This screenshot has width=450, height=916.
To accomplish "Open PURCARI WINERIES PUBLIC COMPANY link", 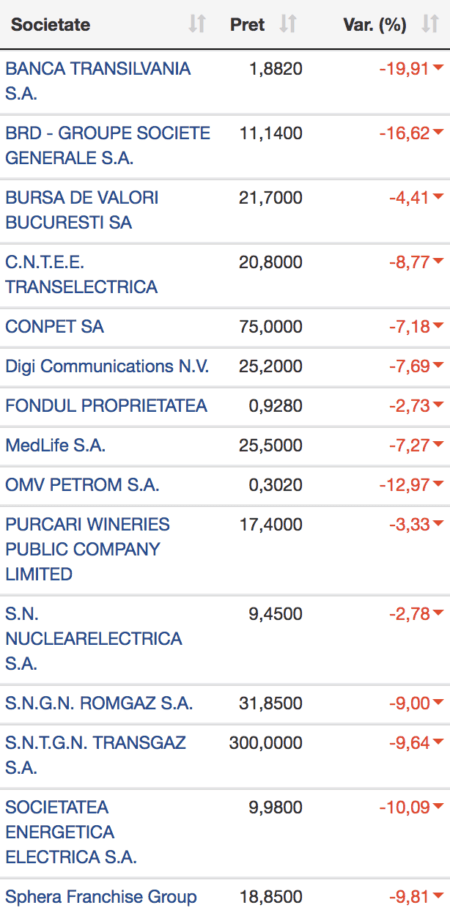I will tap(88, 549).
